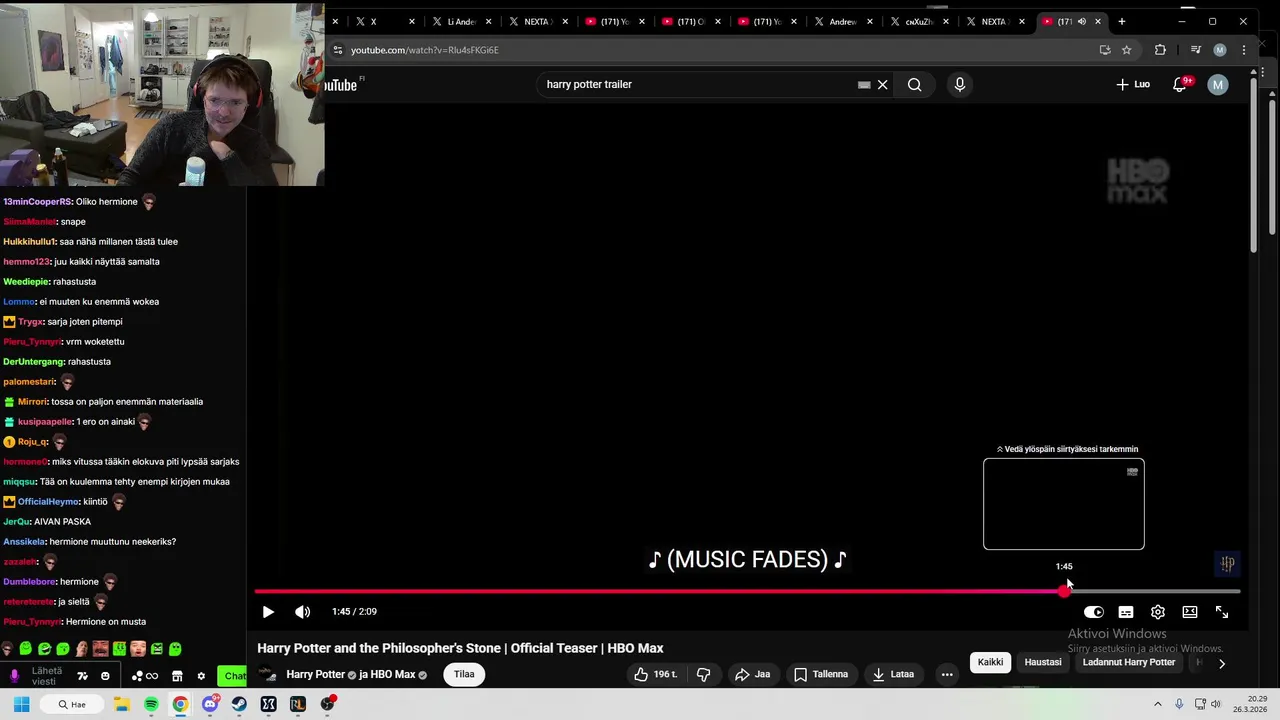Mute the YouTube player volume

pos(303,612)
